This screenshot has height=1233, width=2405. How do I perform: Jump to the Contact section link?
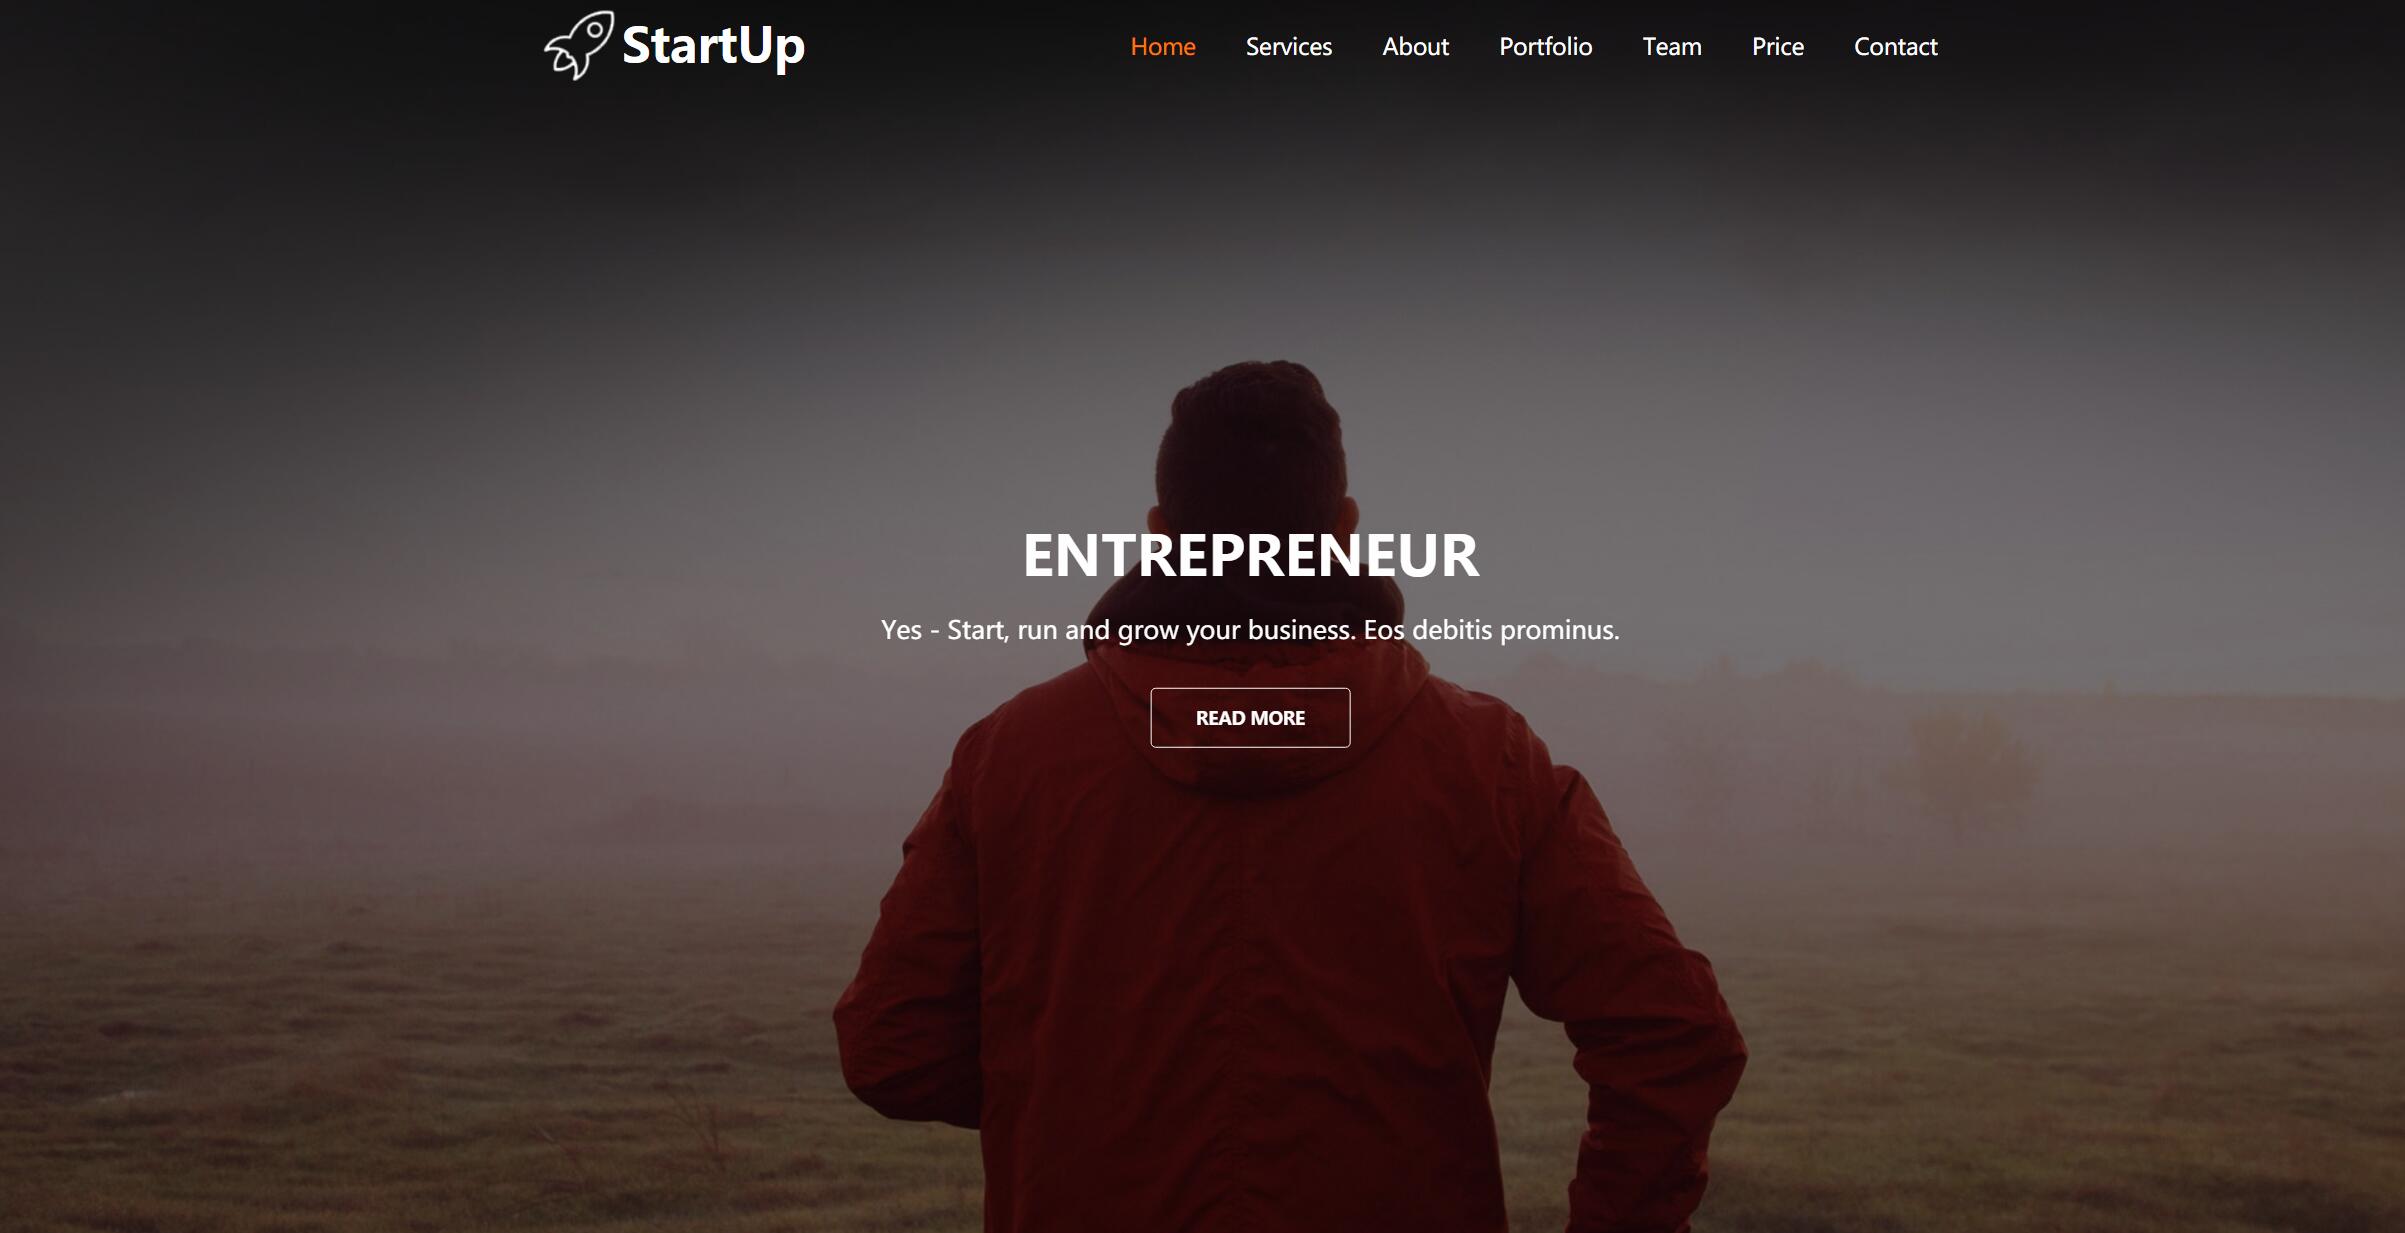coord(1895,46)
